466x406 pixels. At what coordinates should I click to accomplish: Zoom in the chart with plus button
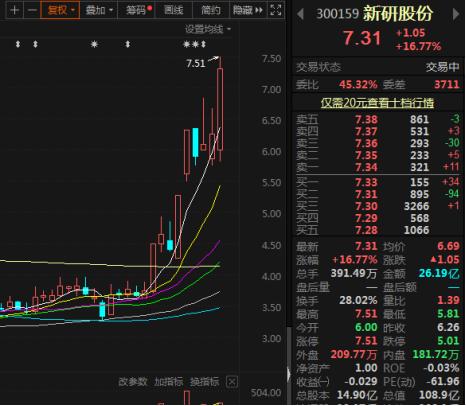click(14, 10)
